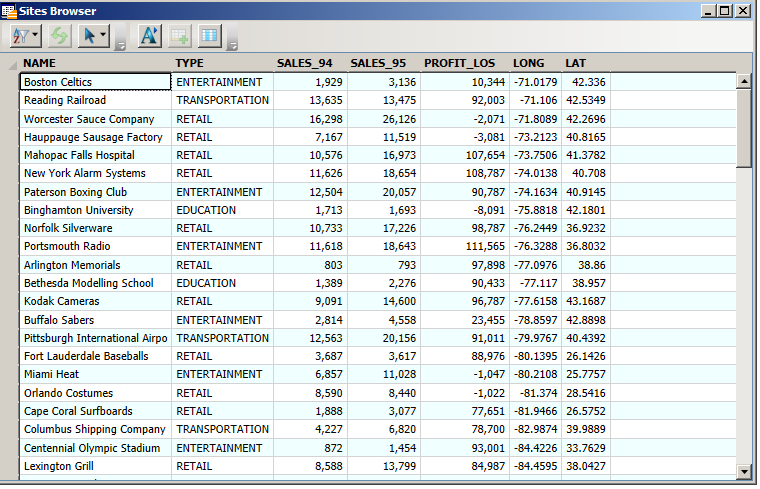Click the column settings table icon
Screen dimensions: 760x489
coord(209,36)
